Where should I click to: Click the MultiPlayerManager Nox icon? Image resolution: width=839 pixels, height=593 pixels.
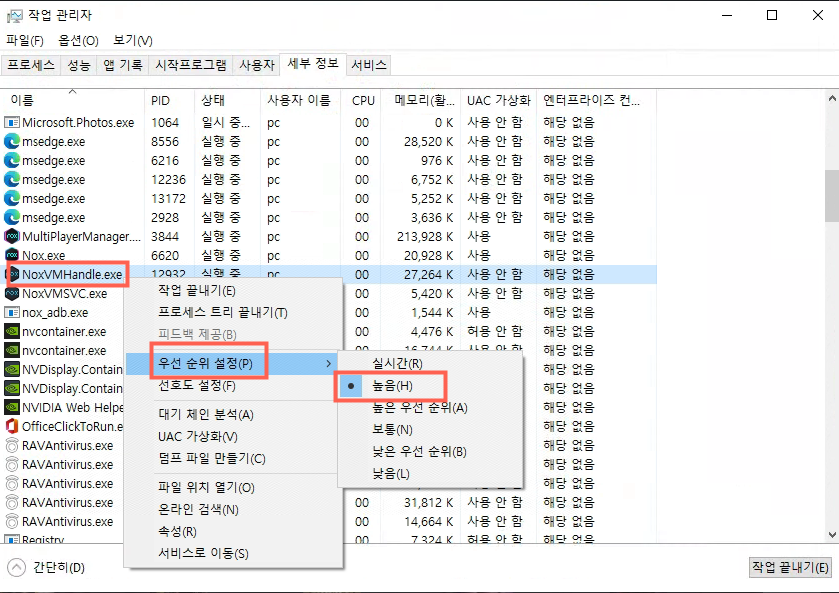(x=12, y=236)
